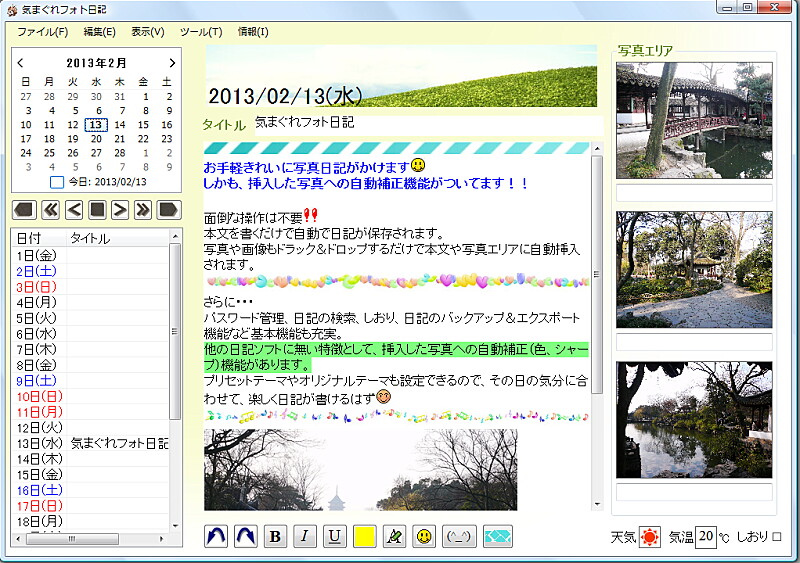Screen dimensions: 800x563
Task: Open the 表示(V) menu
Action: [148, 32]
